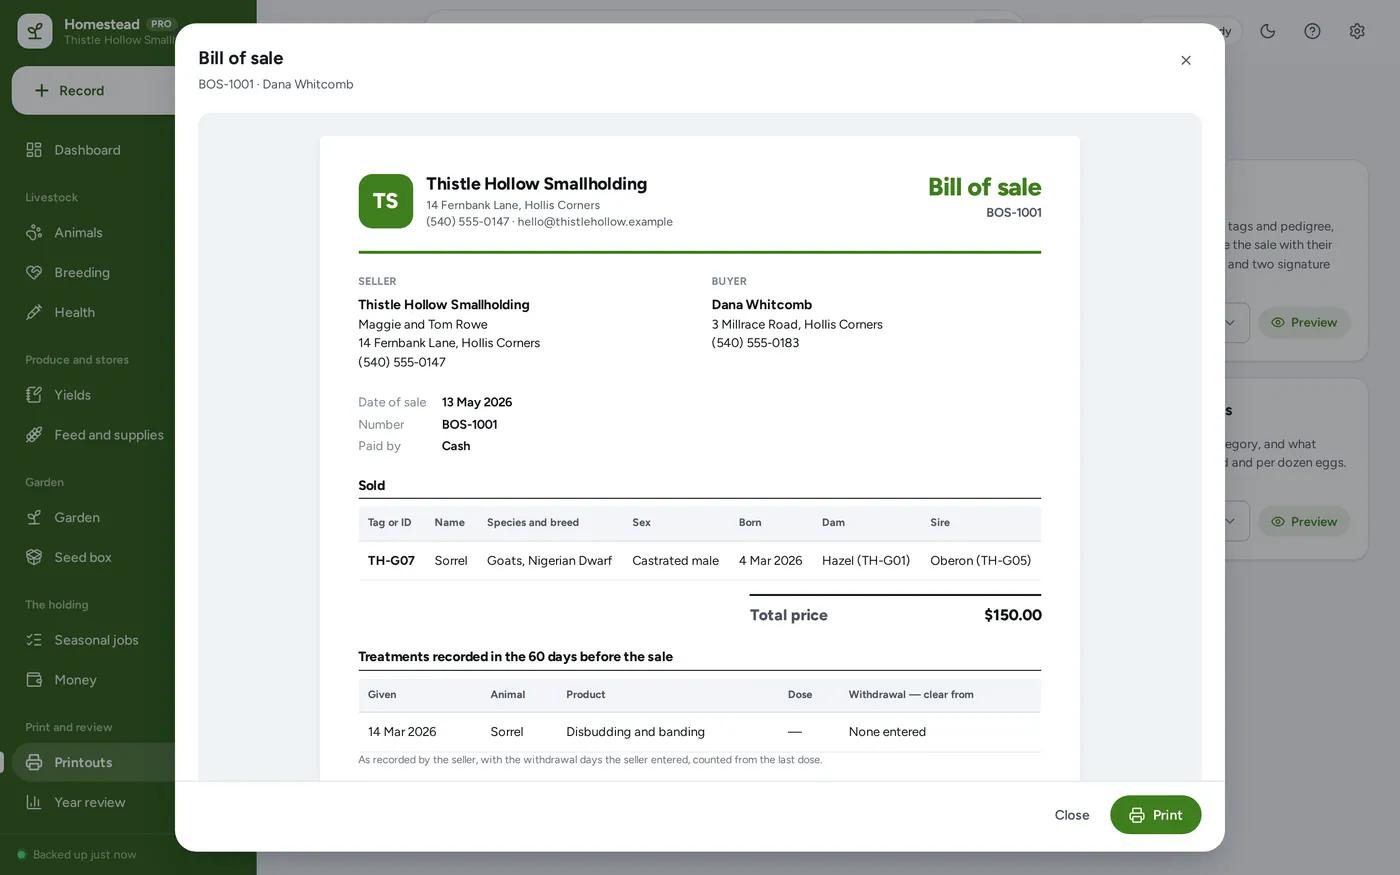1400x875 pixels.
Task: Click the 'None entered' withdrawal cell
Action: [887, 732]
